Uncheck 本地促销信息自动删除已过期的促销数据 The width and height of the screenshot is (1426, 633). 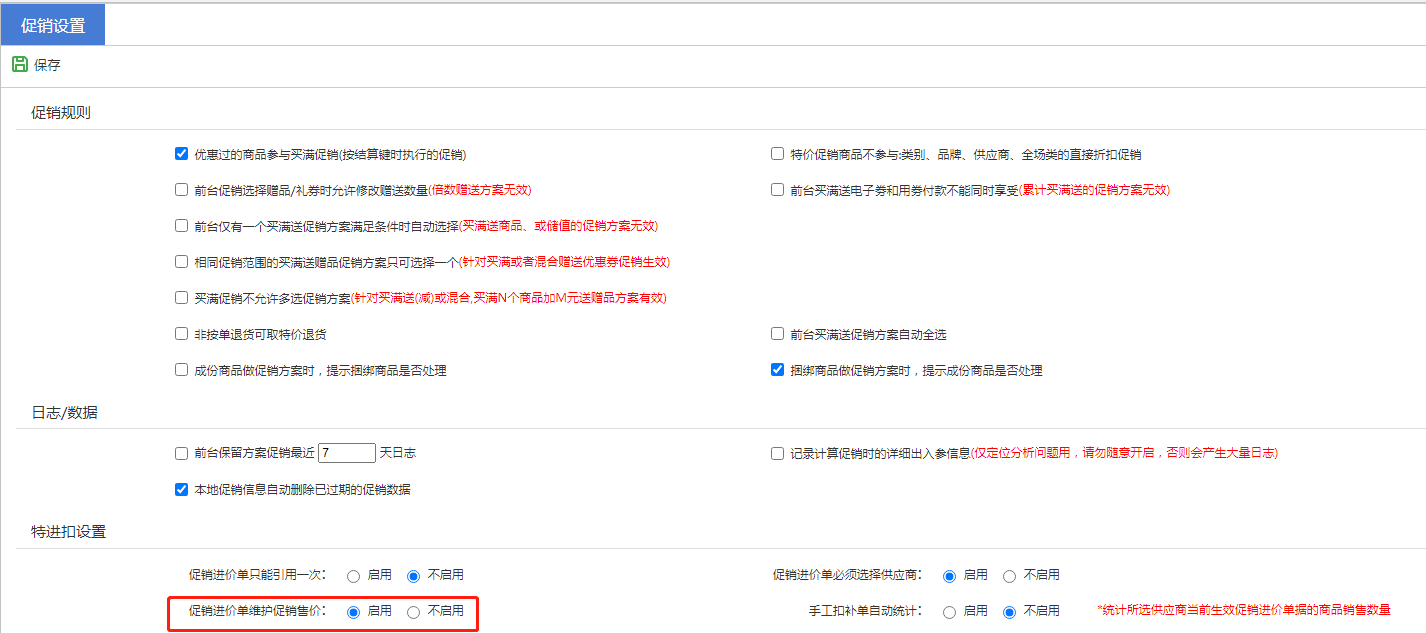(x=181, y=490)
